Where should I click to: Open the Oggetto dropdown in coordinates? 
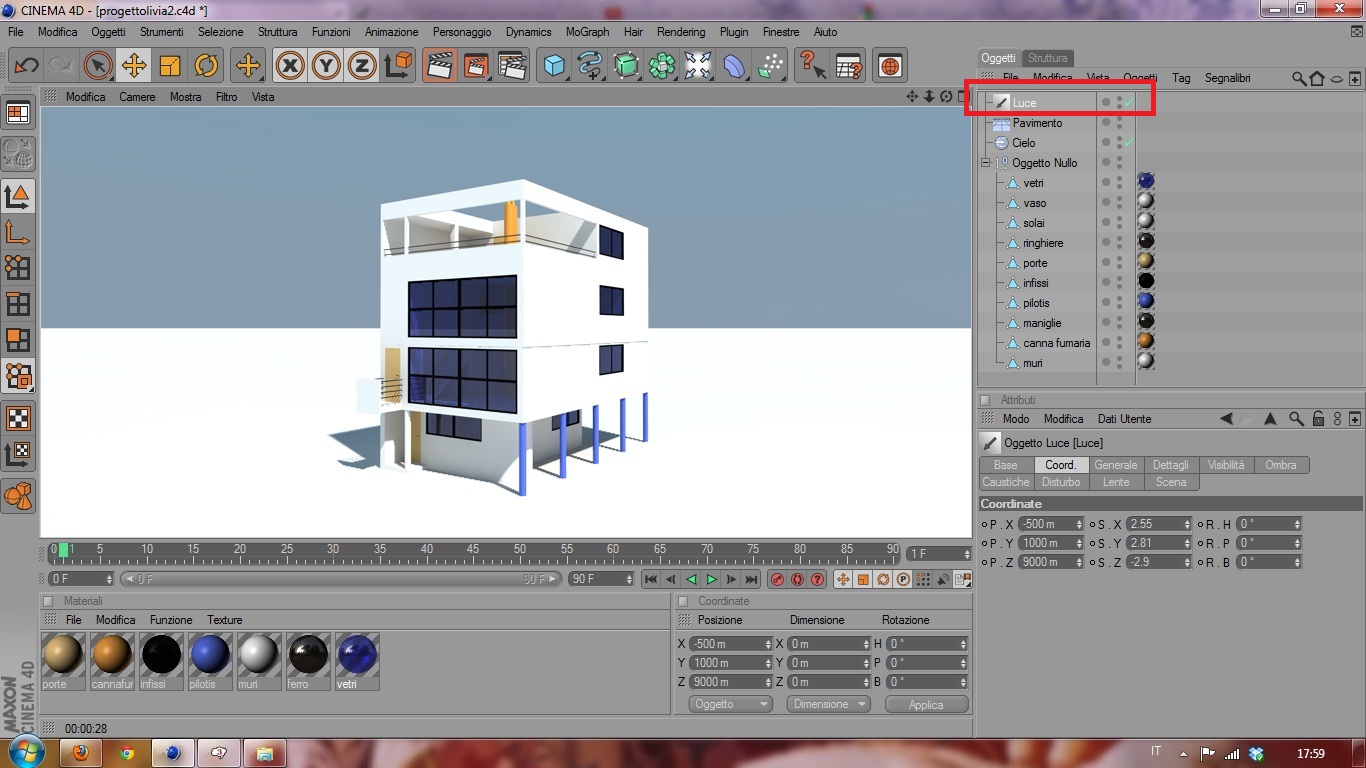(731, 704)
